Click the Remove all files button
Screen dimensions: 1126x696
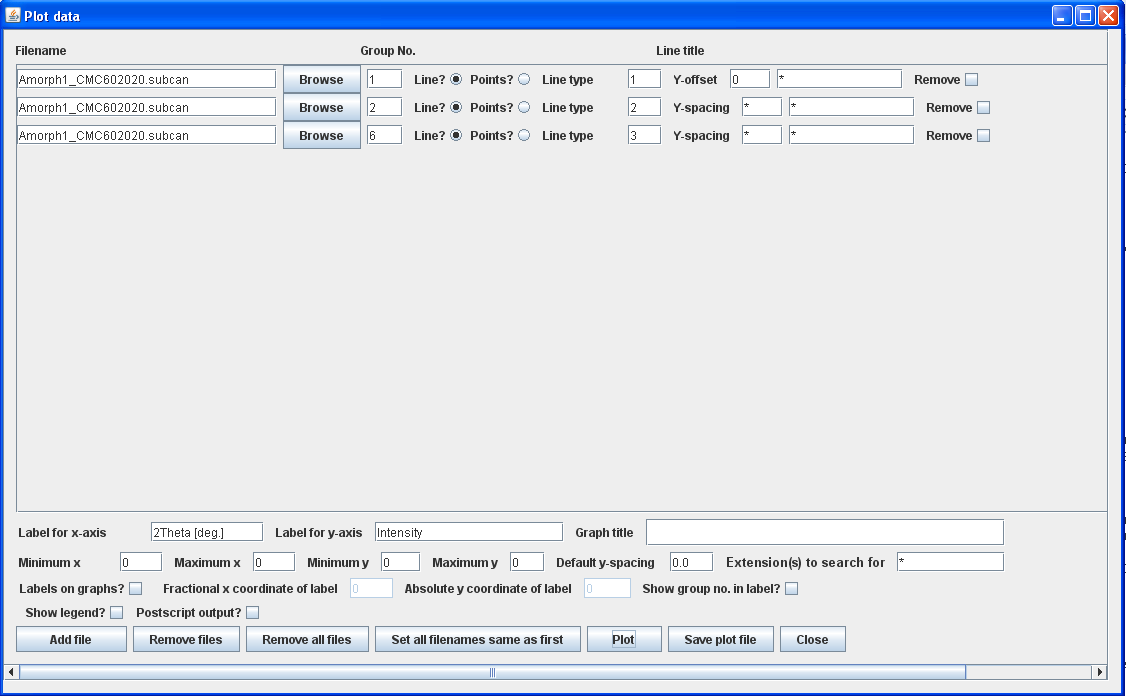pyautogui.click(x=307, y=639)
